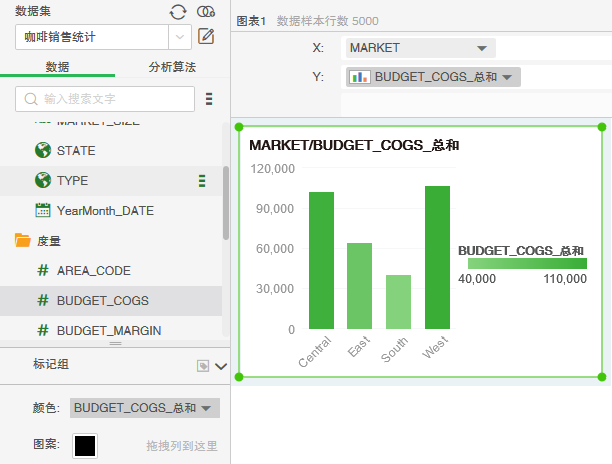This screenshot has height=464, width=612.
Task: Click the edit dataset pencil icon
Action: click(207, 37)
